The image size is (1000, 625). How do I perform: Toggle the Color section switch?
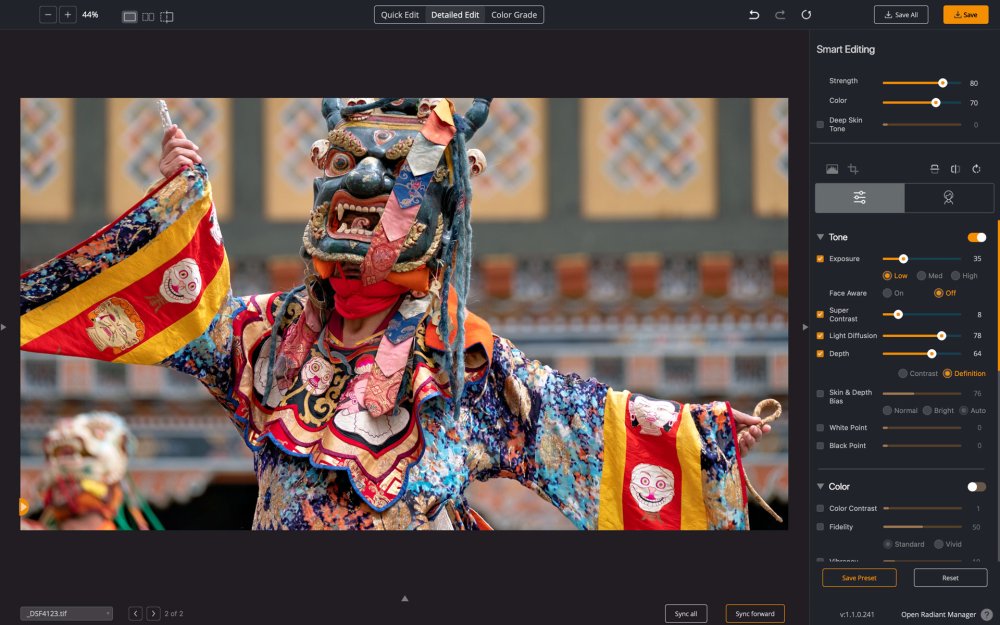[976, 487]
